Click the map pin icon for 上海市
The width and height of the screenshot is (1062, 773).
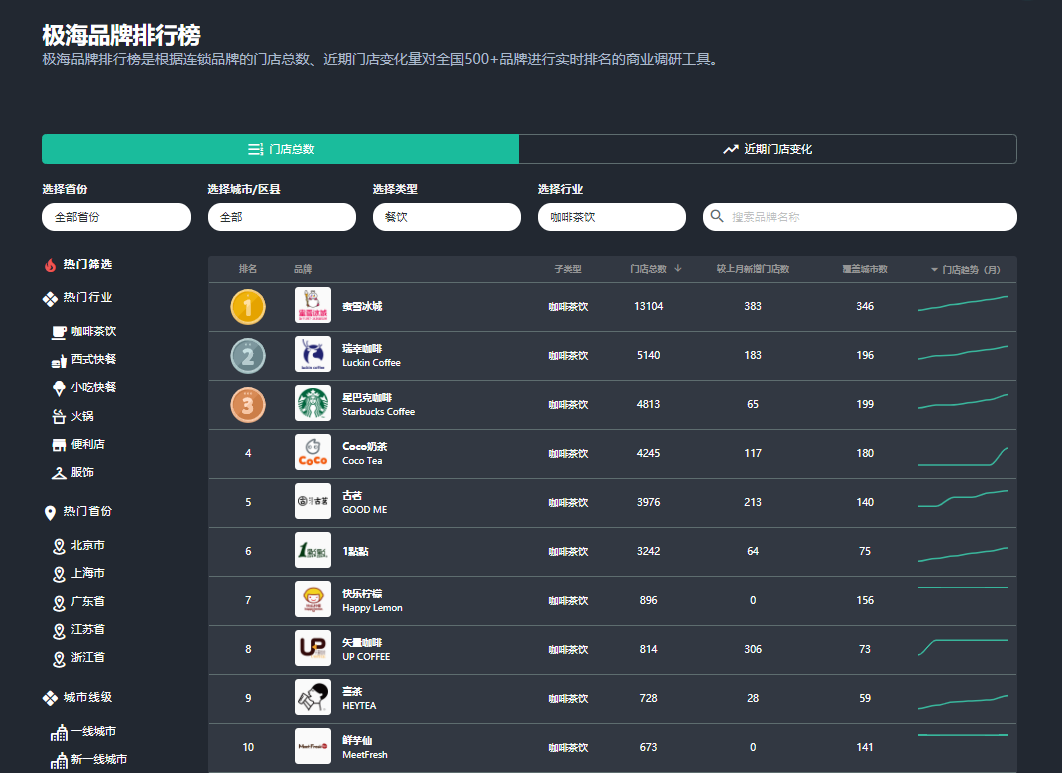pos(60,574)
